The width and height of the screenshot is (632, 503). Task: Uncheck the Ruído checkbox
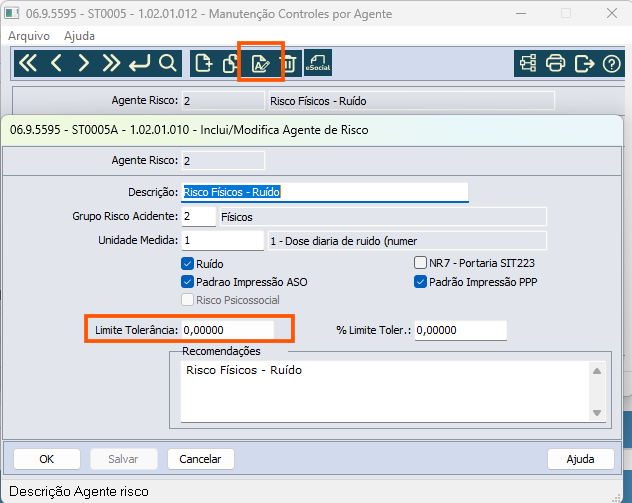pos(187,264)
